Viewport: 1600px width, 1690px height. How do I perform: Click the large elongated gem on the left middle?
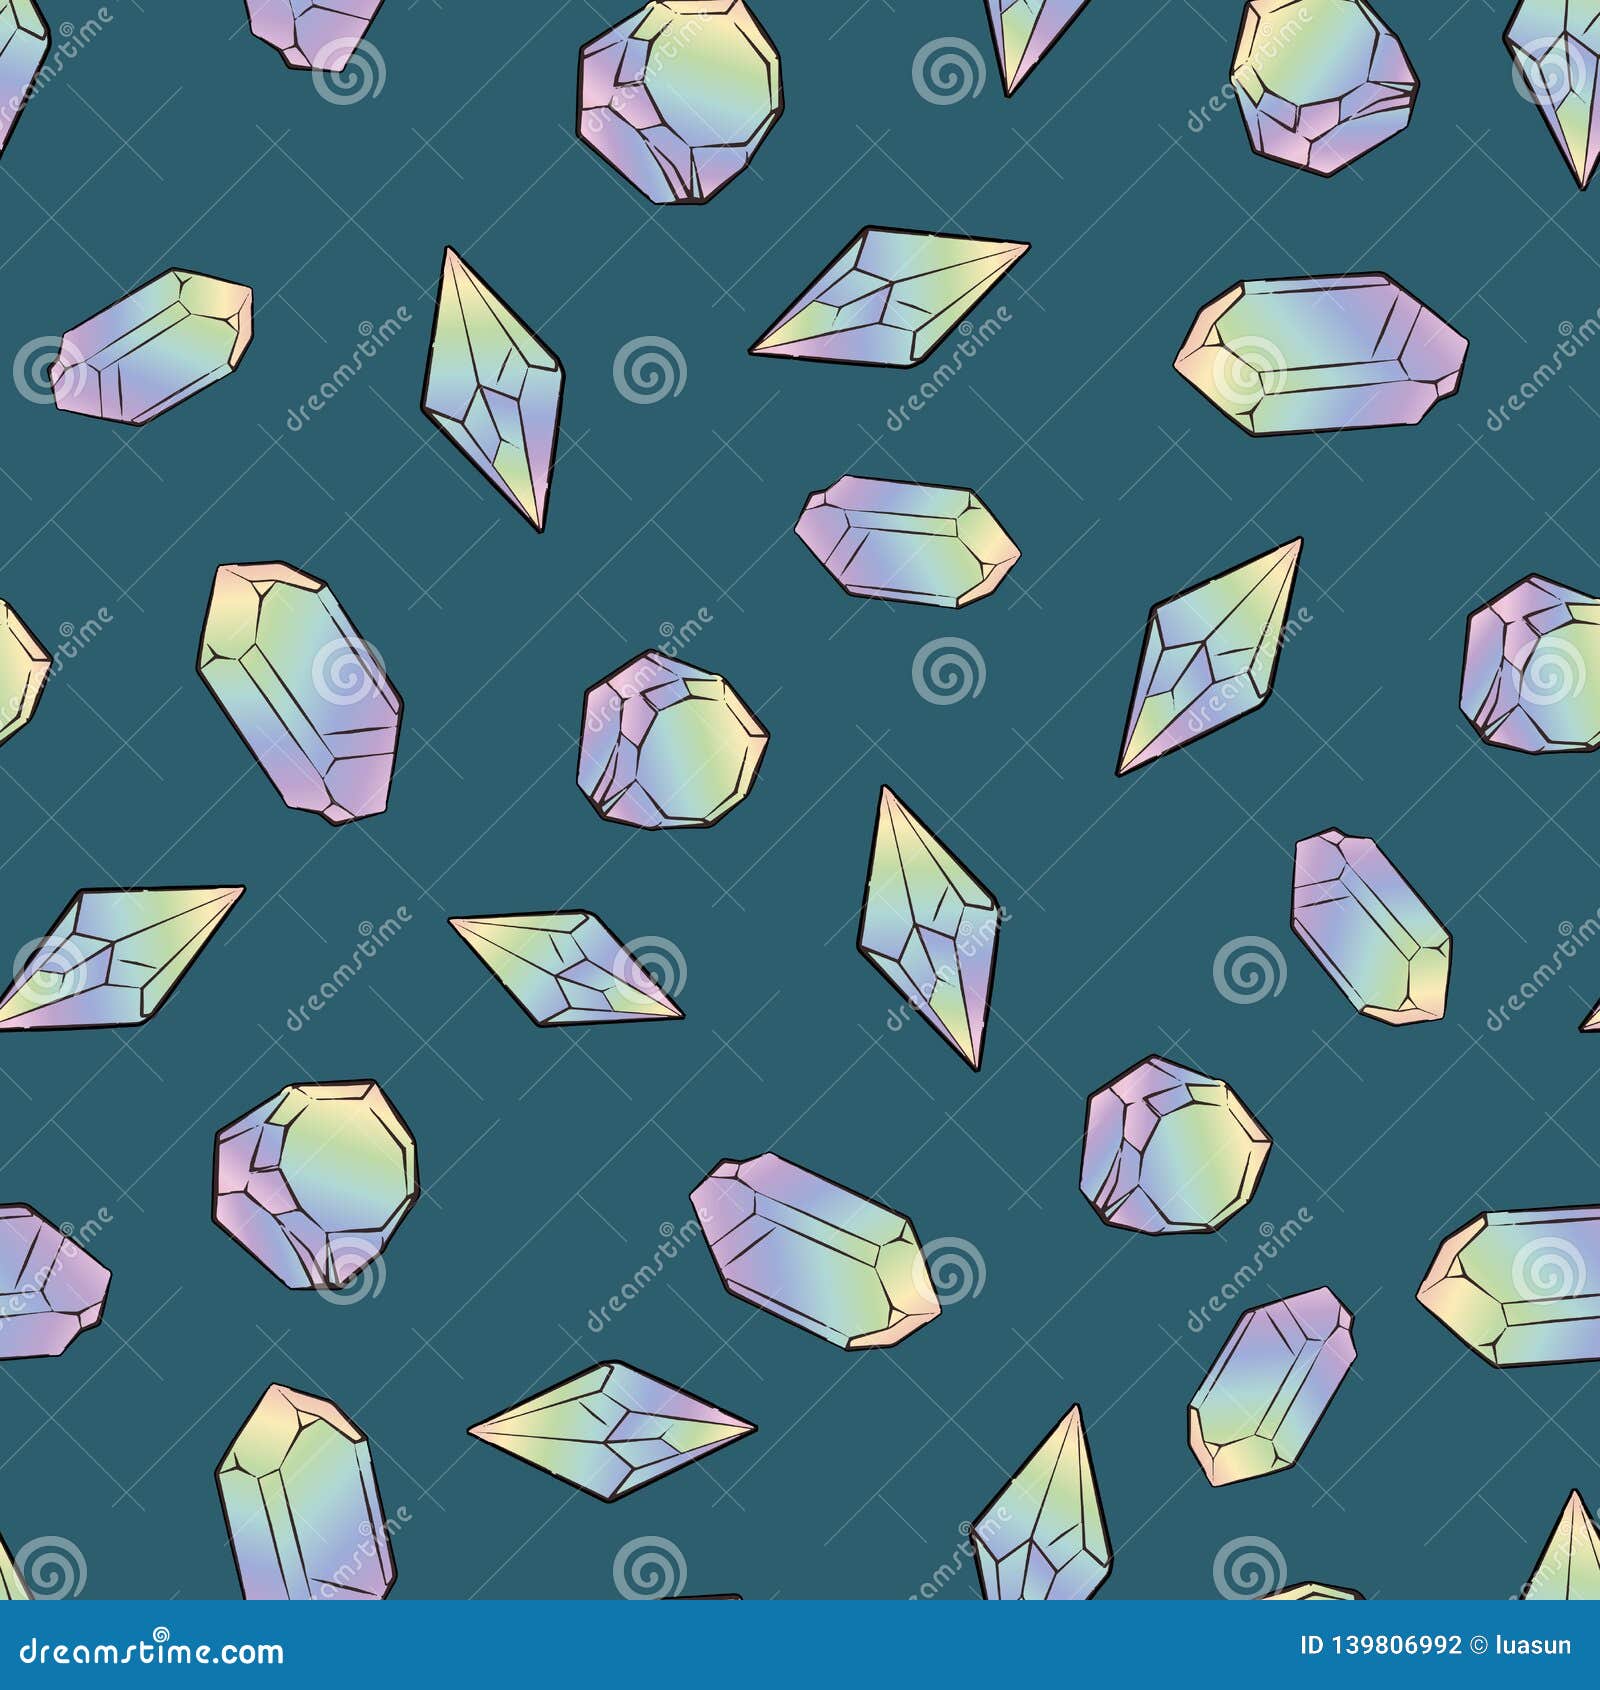300,700
